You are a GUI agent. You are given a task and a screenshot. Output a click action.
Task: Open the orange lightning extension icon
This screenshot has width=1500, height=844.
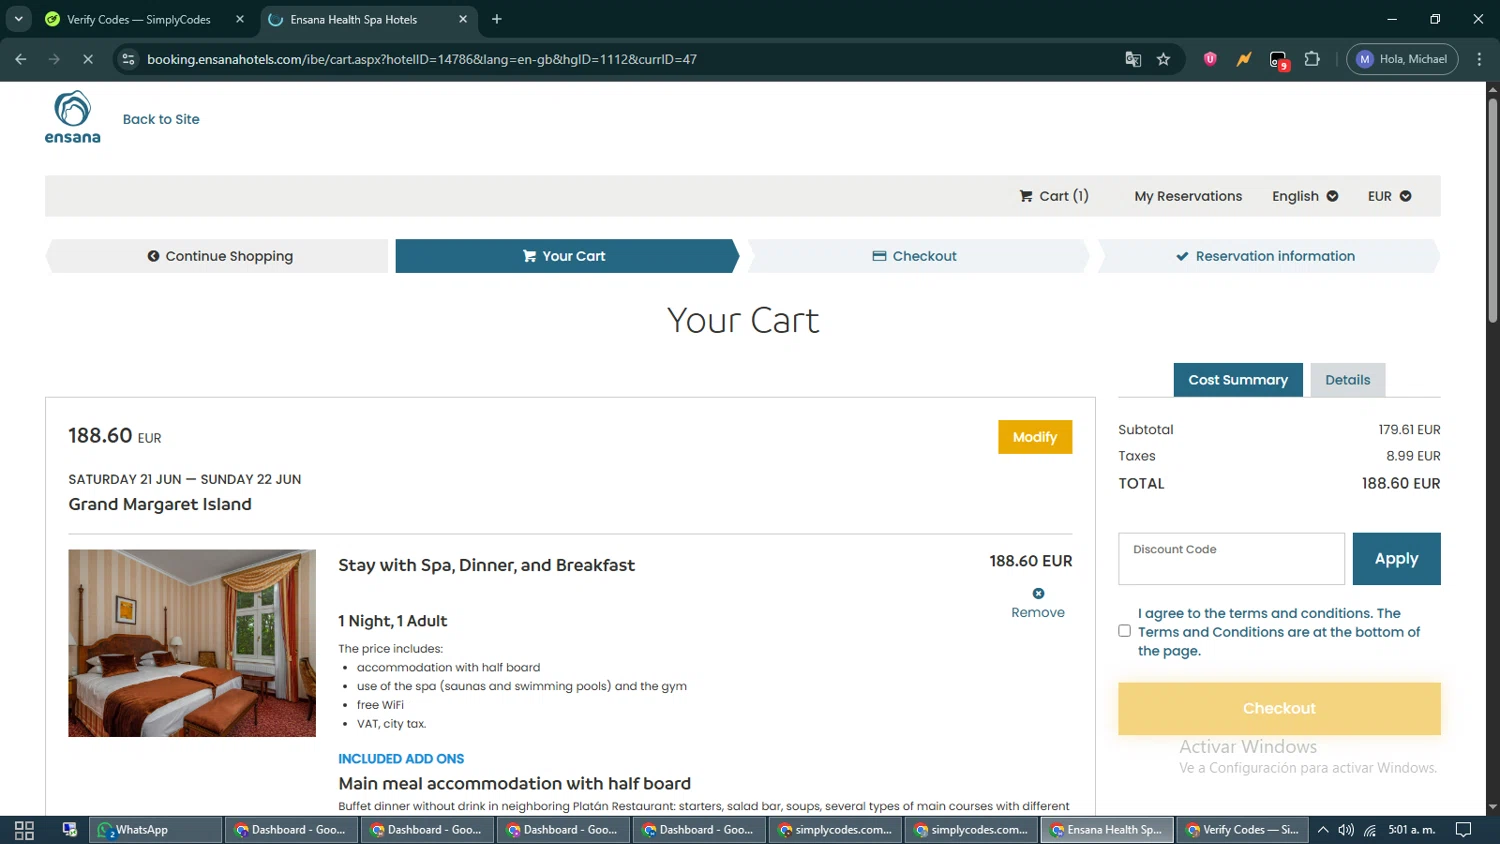coord(1244,59)
